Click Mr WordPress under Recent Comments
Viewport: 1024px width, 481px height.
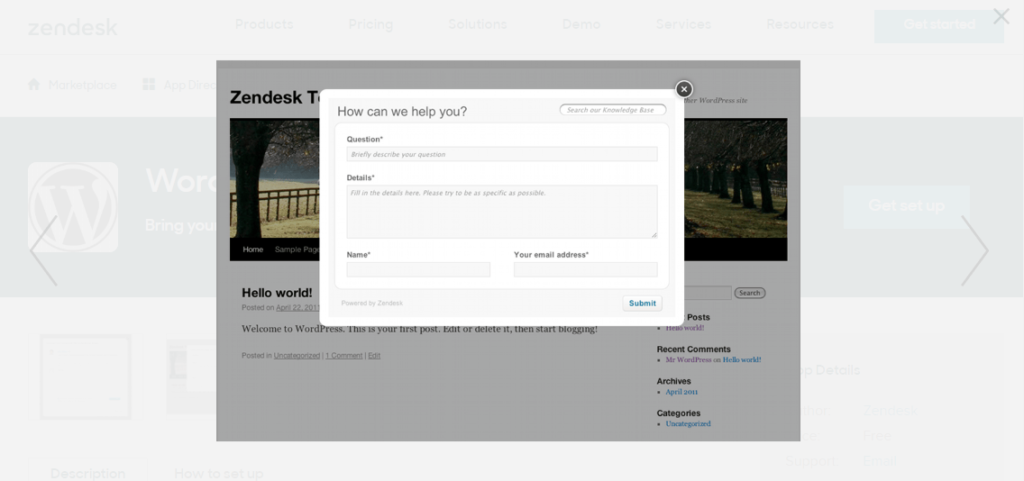pos(688,360)
